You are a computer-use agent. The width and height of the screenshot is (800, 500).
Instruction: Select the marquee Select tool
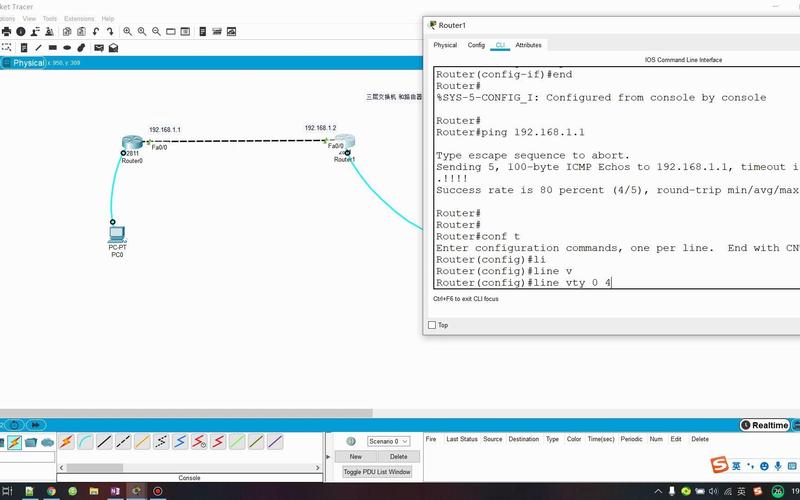coord(7,47)
